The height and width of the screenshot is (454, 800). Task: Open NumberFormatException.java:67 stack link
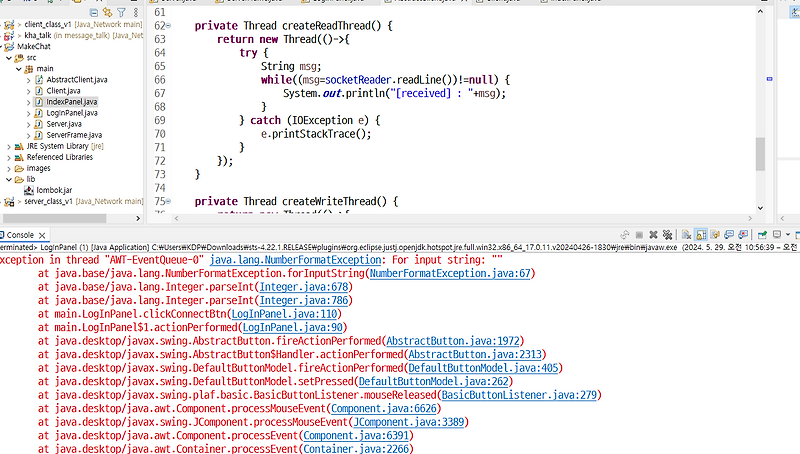coord(450,273)
